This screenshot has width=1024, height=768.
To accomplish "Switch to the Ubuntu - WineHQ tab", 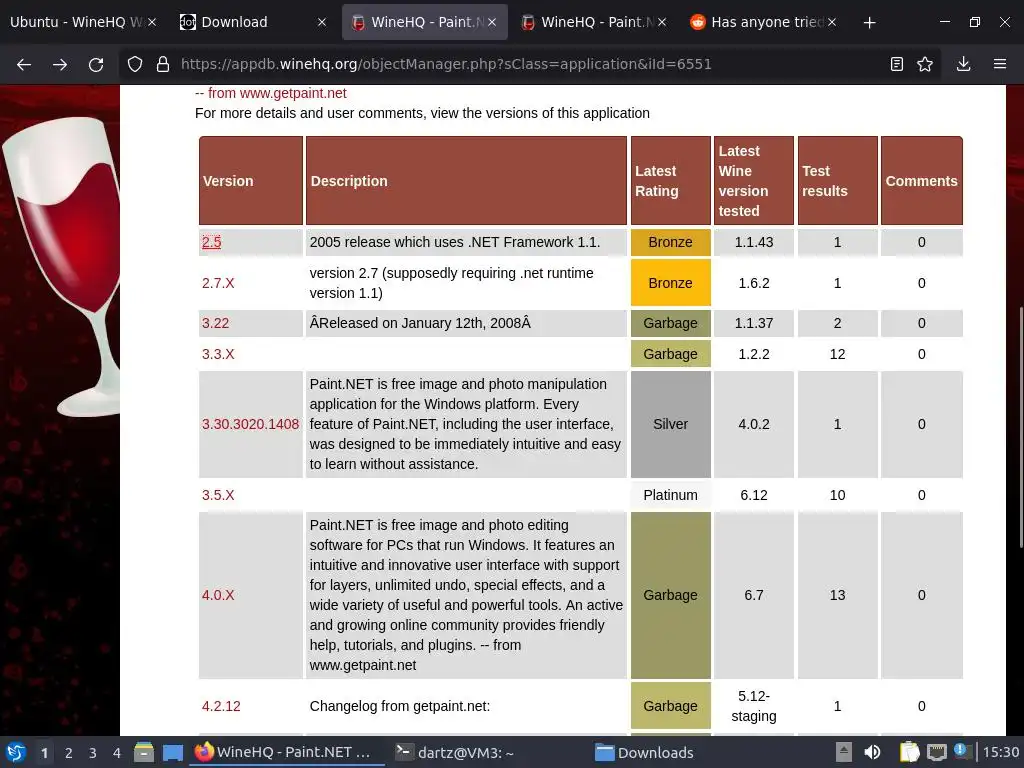I will (x=75, y=22).
